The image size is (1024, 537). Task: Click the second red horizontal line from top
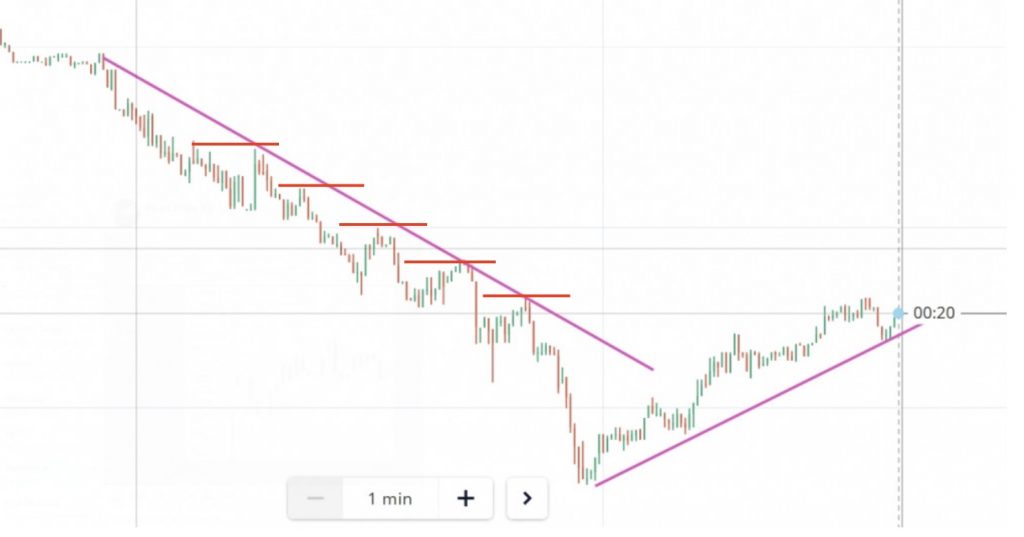pos(321,185)
